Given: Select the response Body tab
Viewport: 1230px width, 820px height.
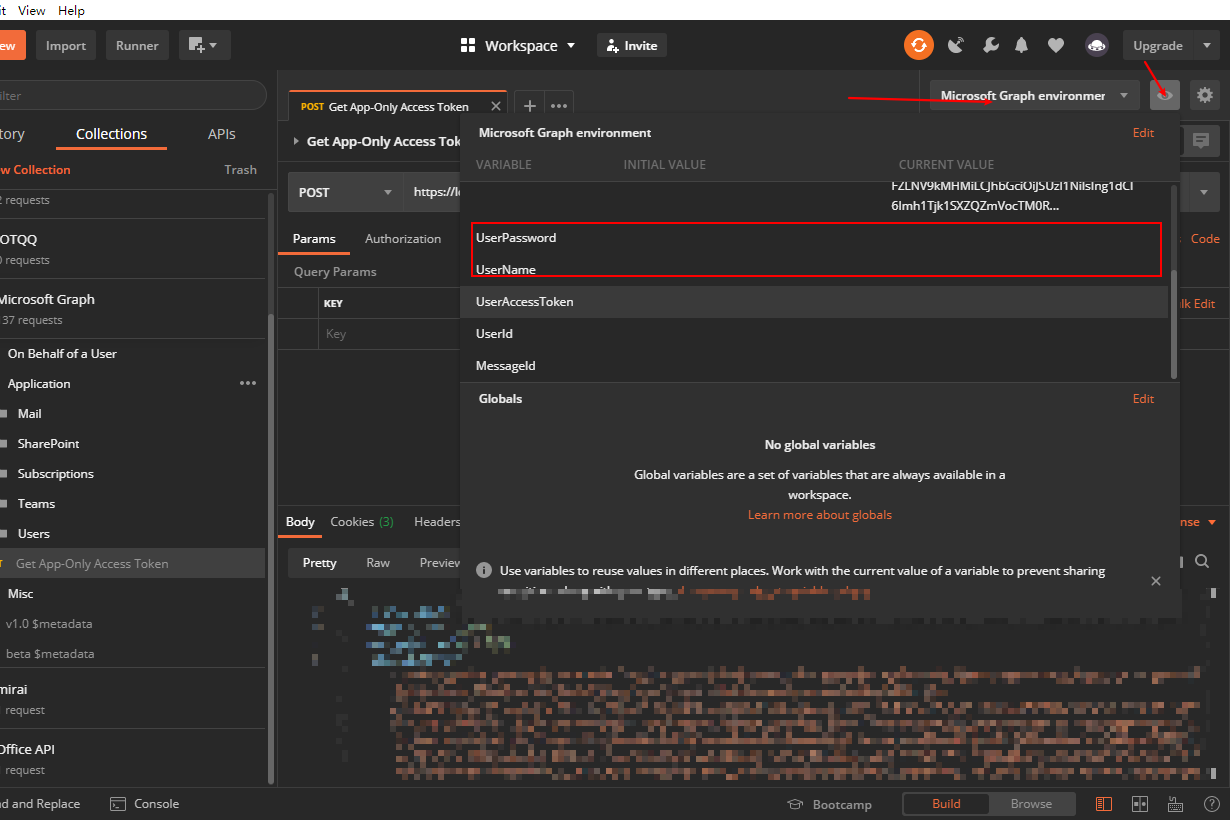Looking at the screenshot, I should (x=300, y=521).
